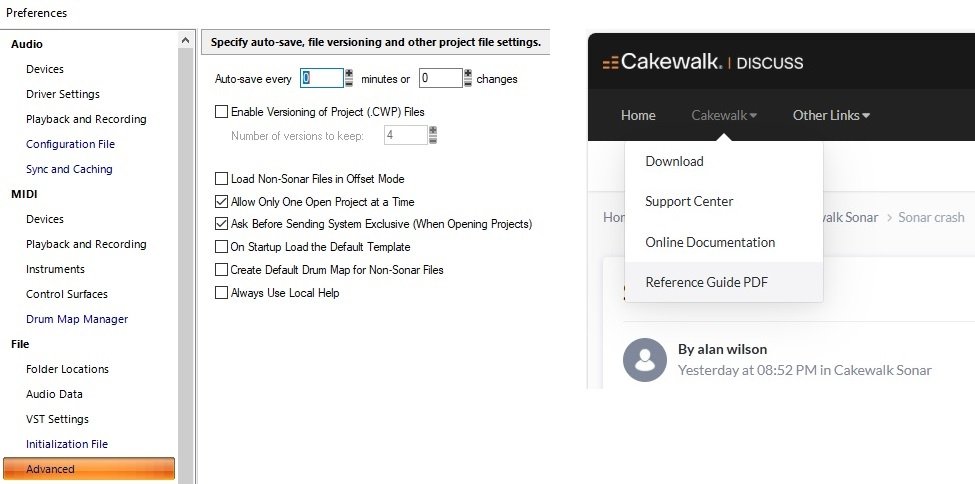This screenshot has height=484, width=975.
Task: Go to Home in the forum navigation bar
Action: pyautogui.click(x=638, y=115)
